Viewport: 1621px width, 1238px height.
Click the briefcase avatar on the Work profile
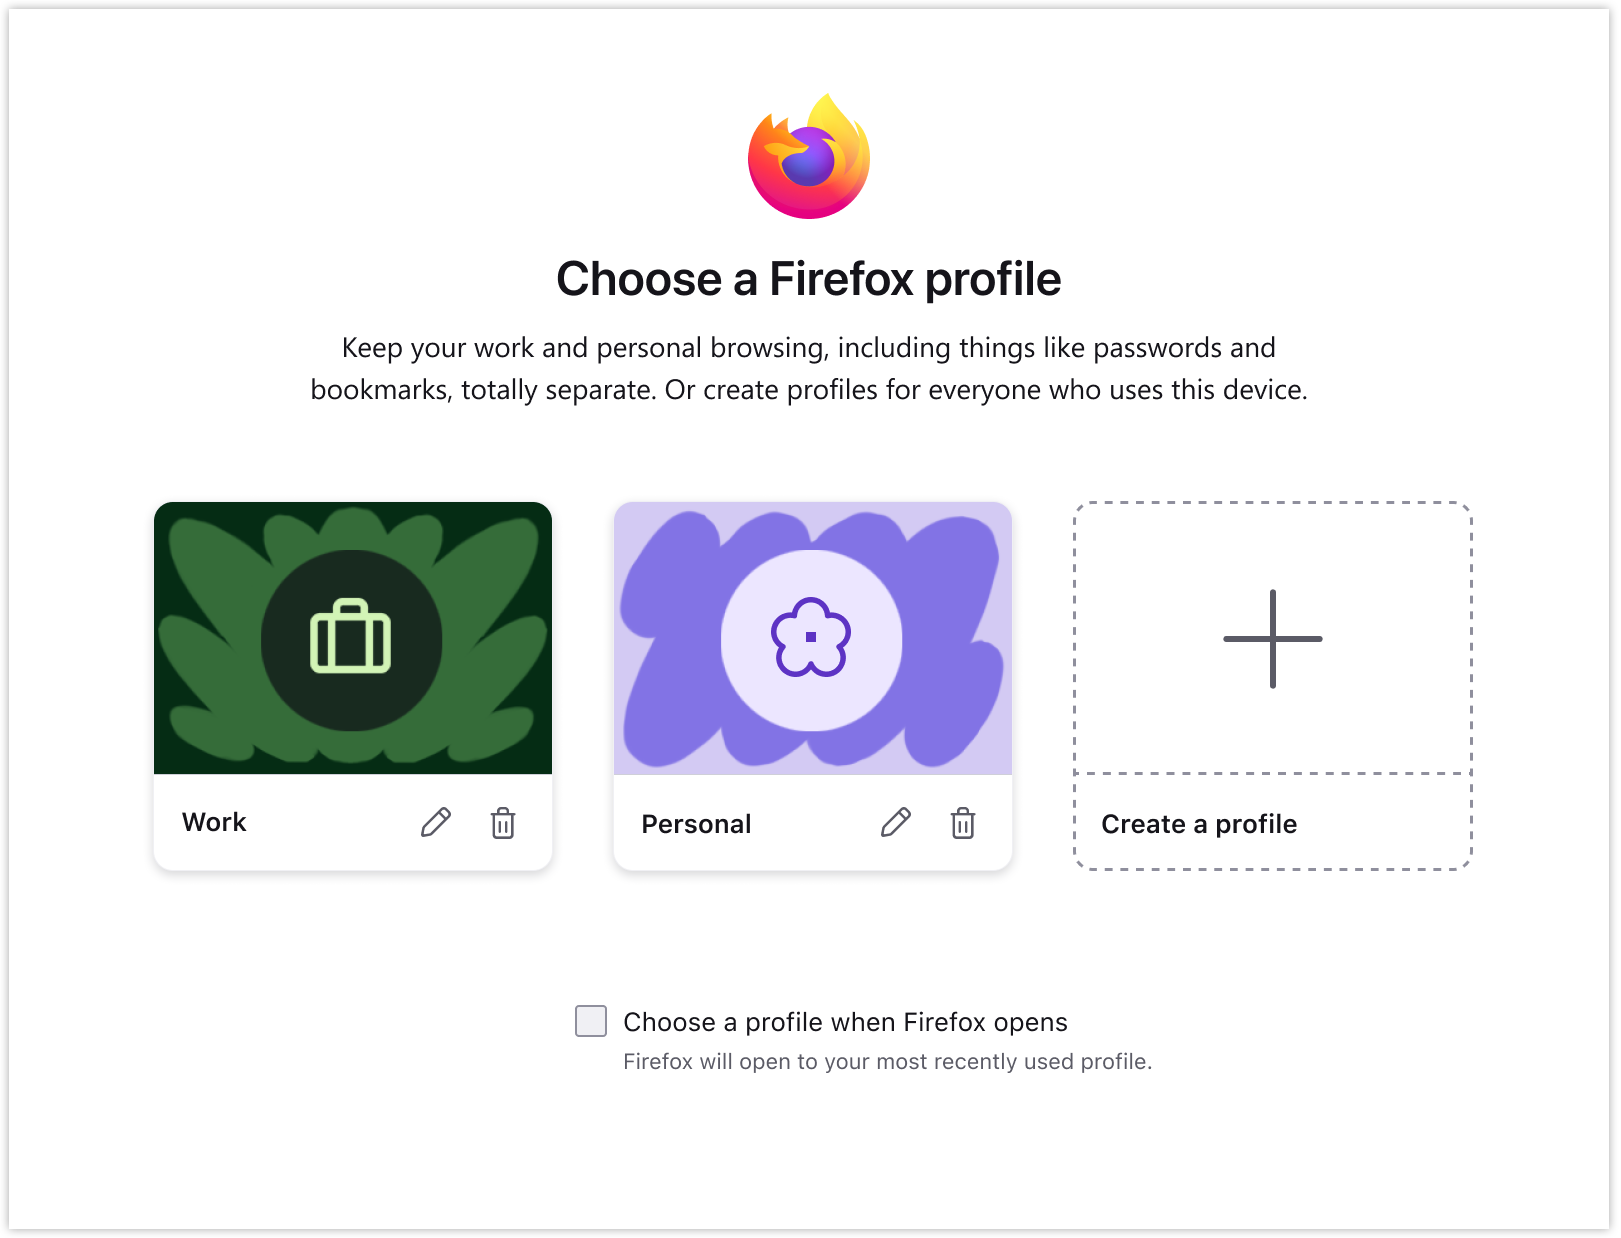tap(352, 640)
